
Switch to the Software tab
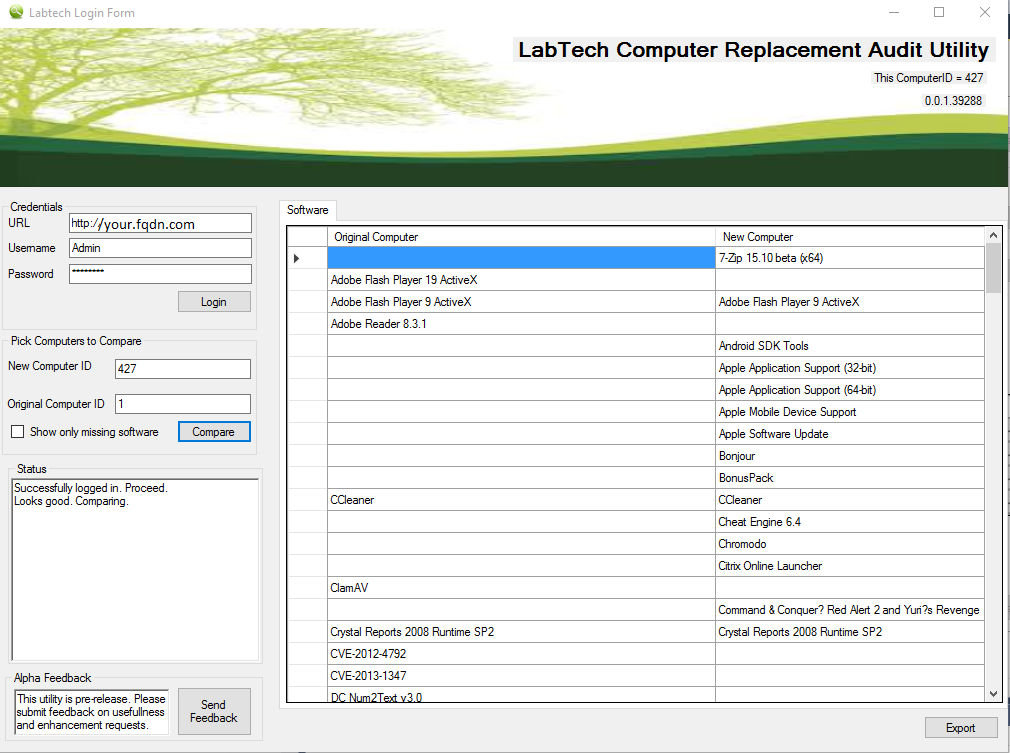tap(307, 210)
